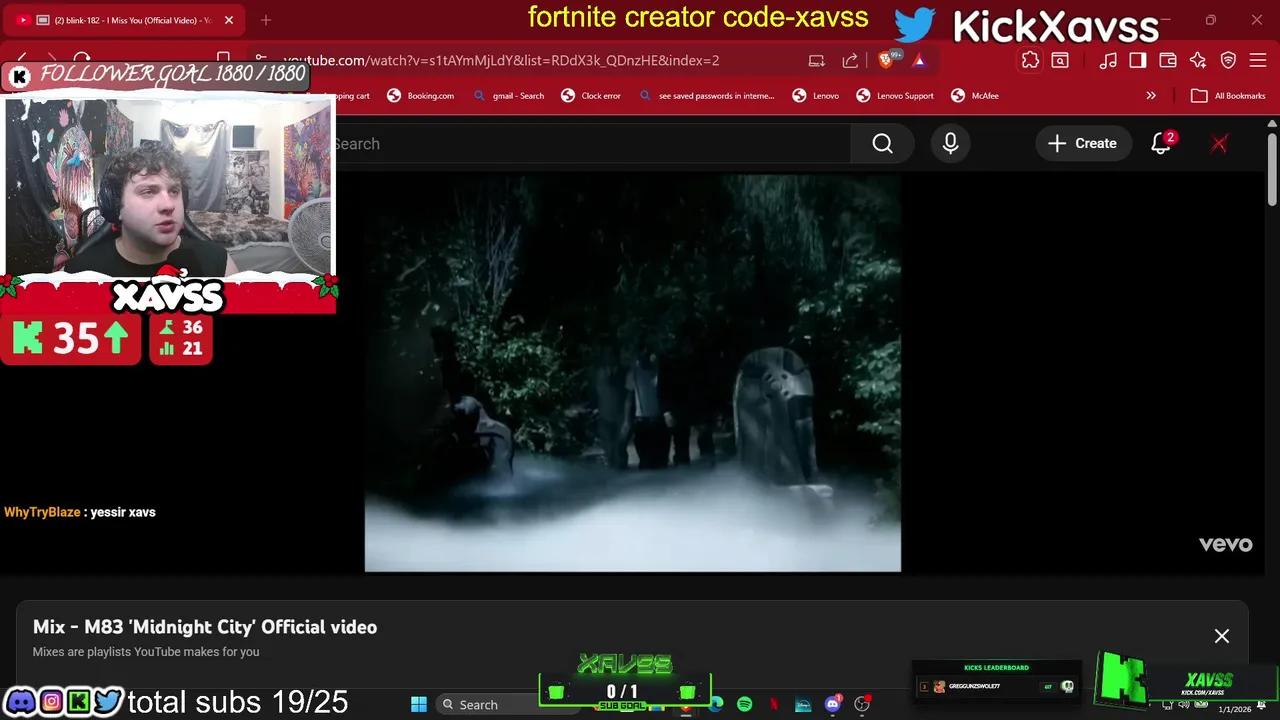Image resolution: width=1280 pixels, height=720 pixels.
Task: Close the Mix playlist panel
Action: 1222,636
